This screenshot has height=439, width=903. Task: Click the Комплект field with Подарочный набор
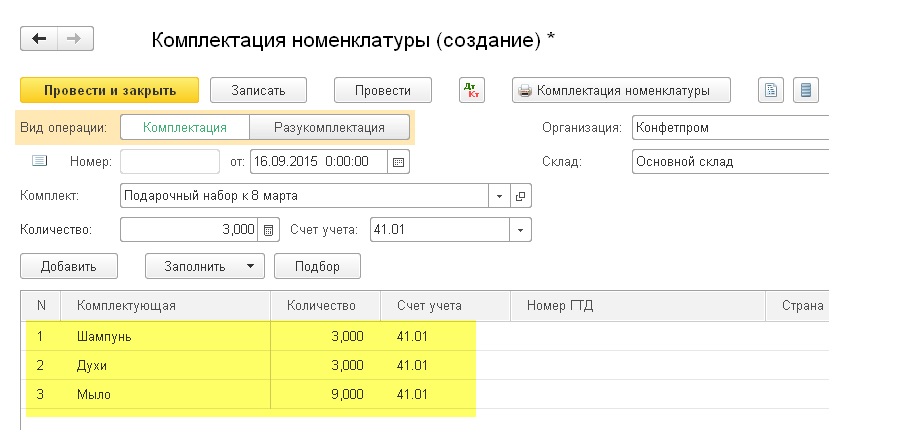pyautogui.click(x=305, y=196)
